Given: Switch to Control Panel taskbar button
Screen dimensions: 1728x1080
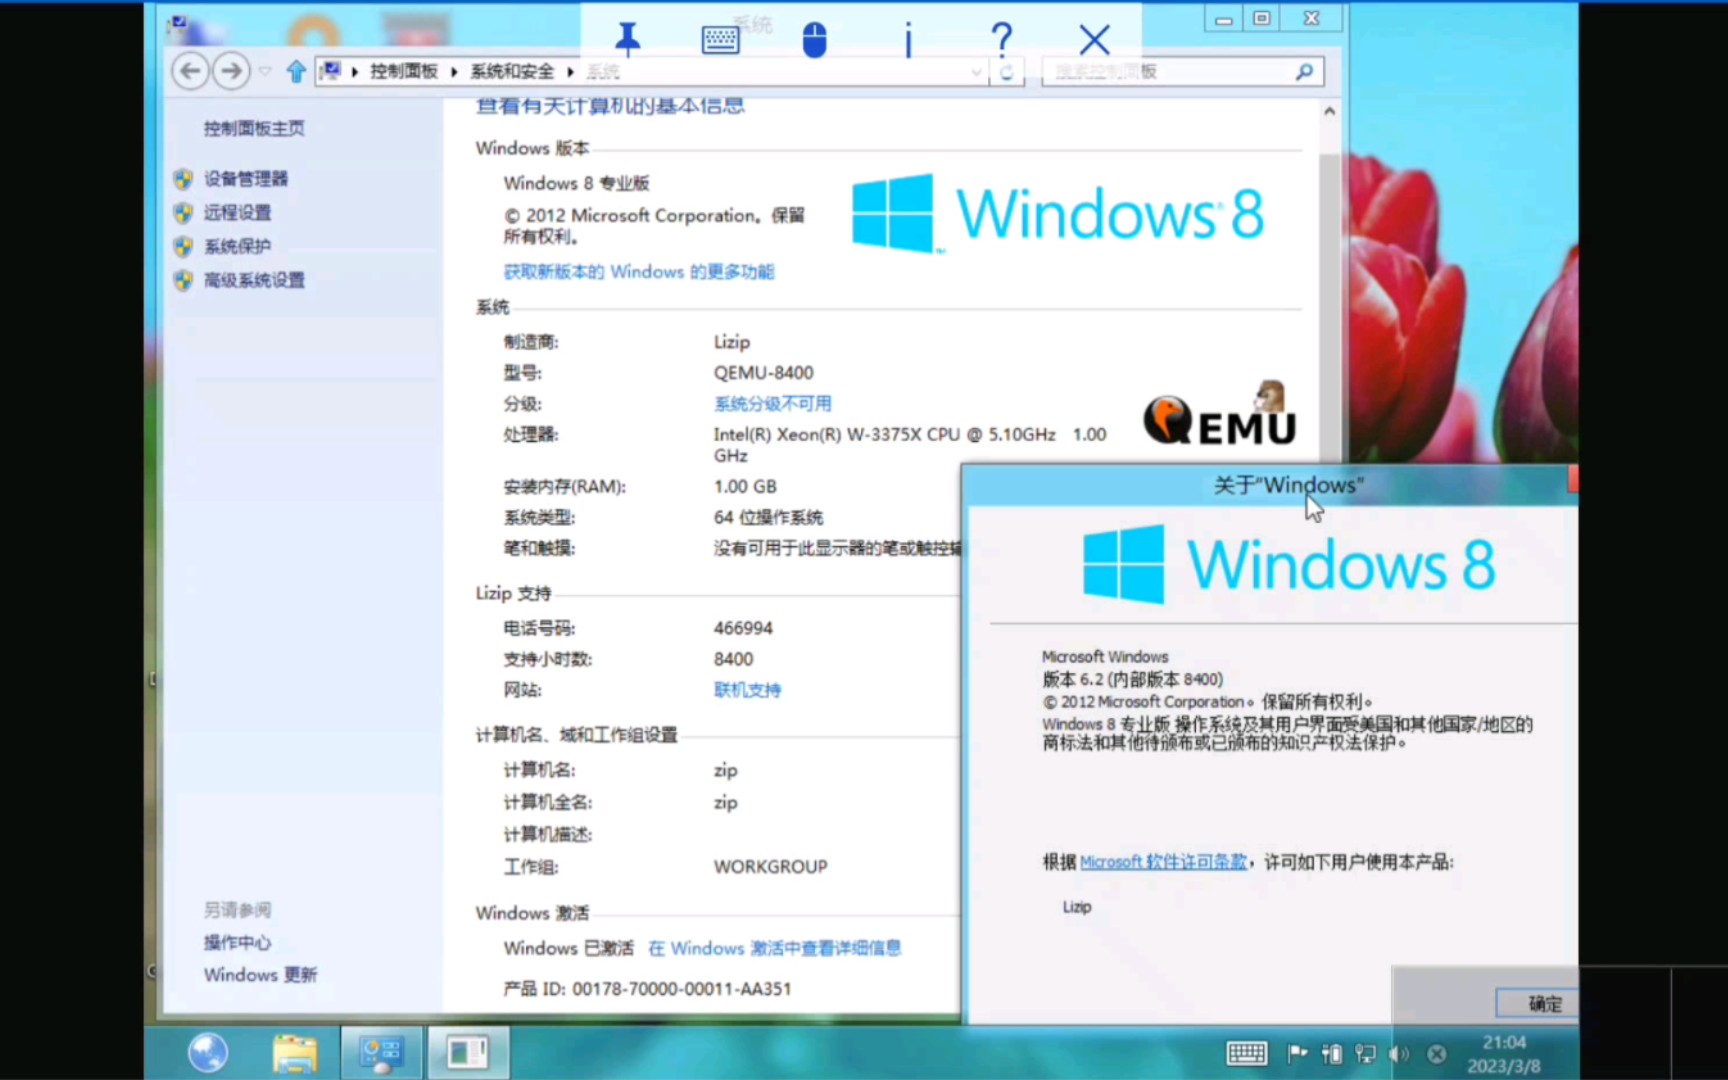Looking at the screenshot, I should (381, 1053).
